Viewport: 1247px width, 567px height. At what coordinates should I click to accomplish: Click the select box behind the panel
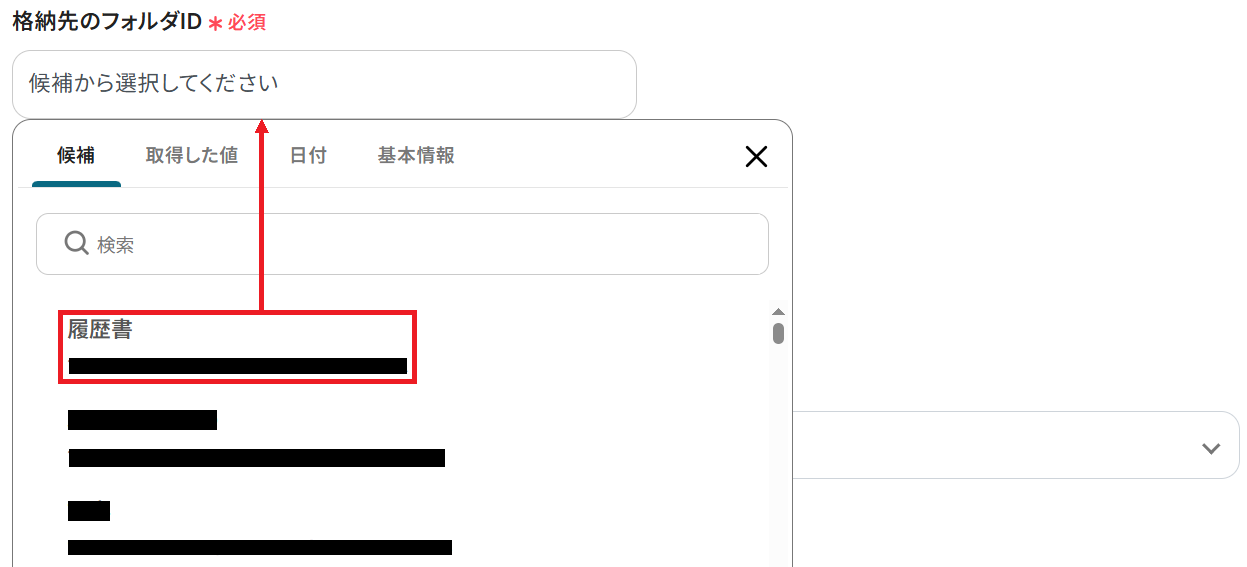pyautogui.click(x=1016, y=445)
